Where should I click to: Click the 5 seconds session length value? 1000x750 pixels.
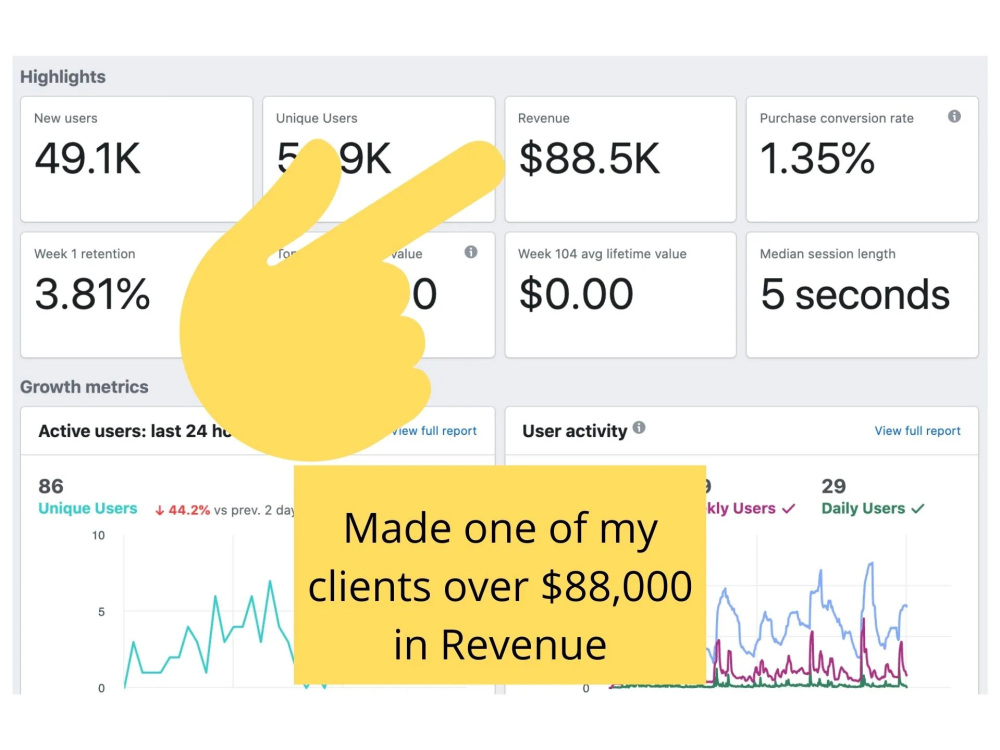pos(855,295)
